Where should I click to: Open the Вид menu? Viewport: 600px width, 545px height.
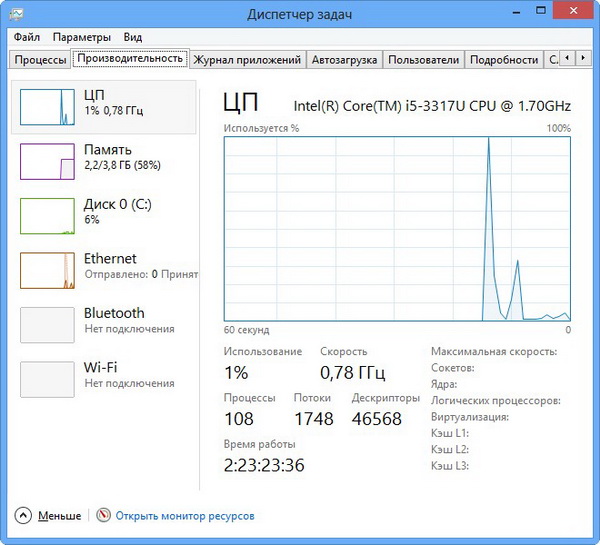click(x=133, y=37)
